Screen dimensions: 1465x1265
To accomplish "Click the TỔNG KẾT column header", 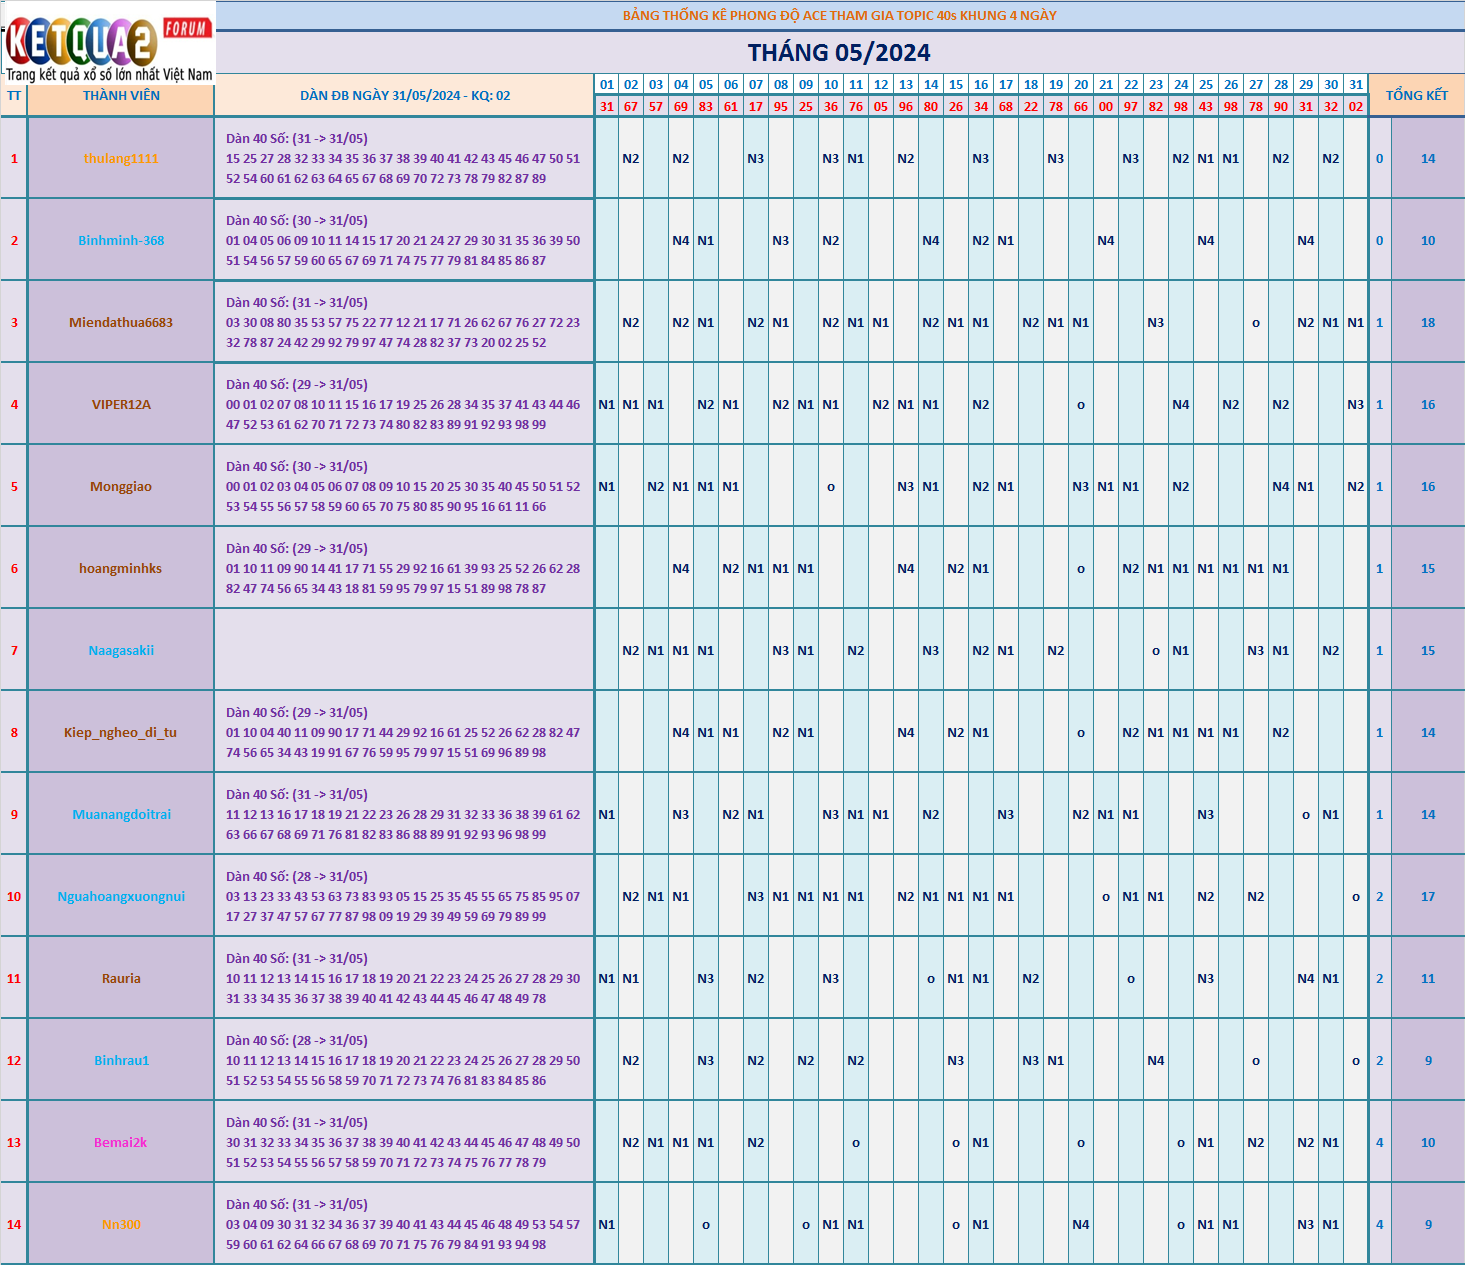I will (x=1416, y=95).
